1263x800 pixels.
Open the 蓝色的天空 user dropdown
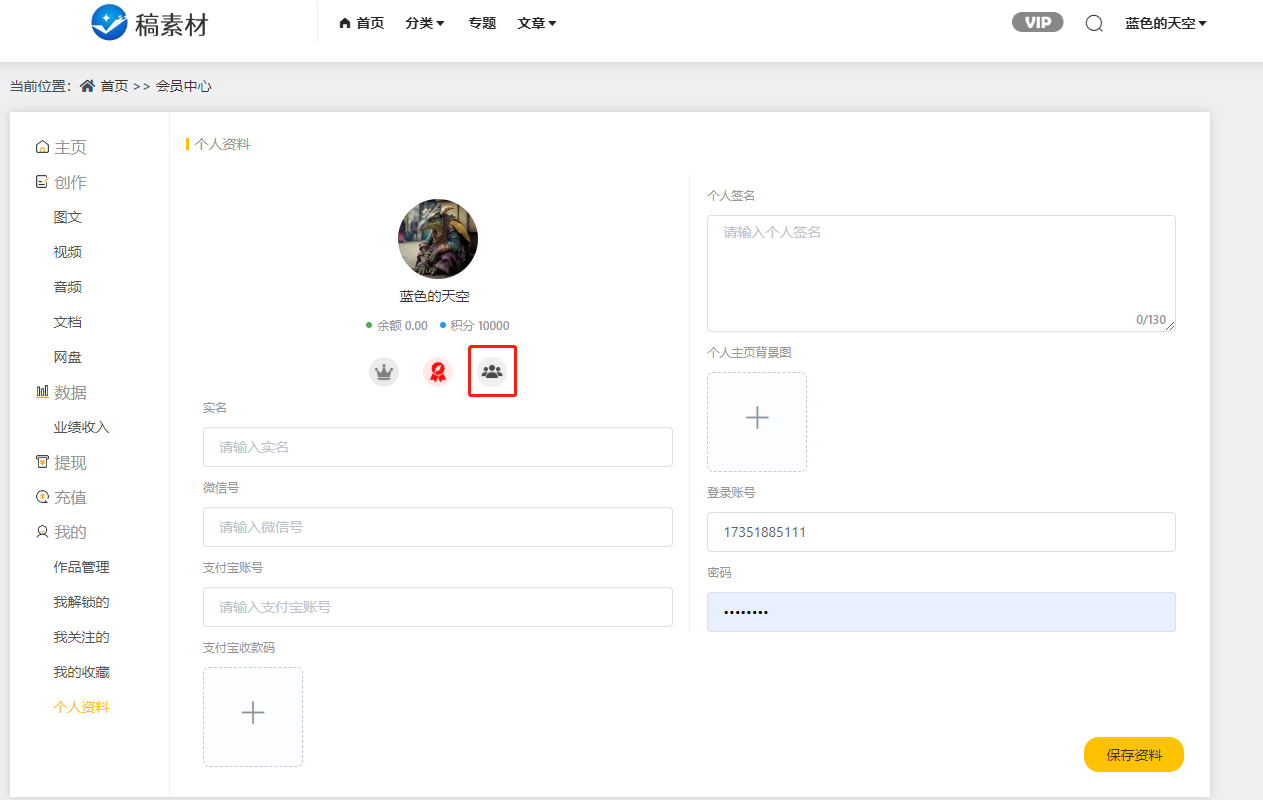tap(1165, 23)
